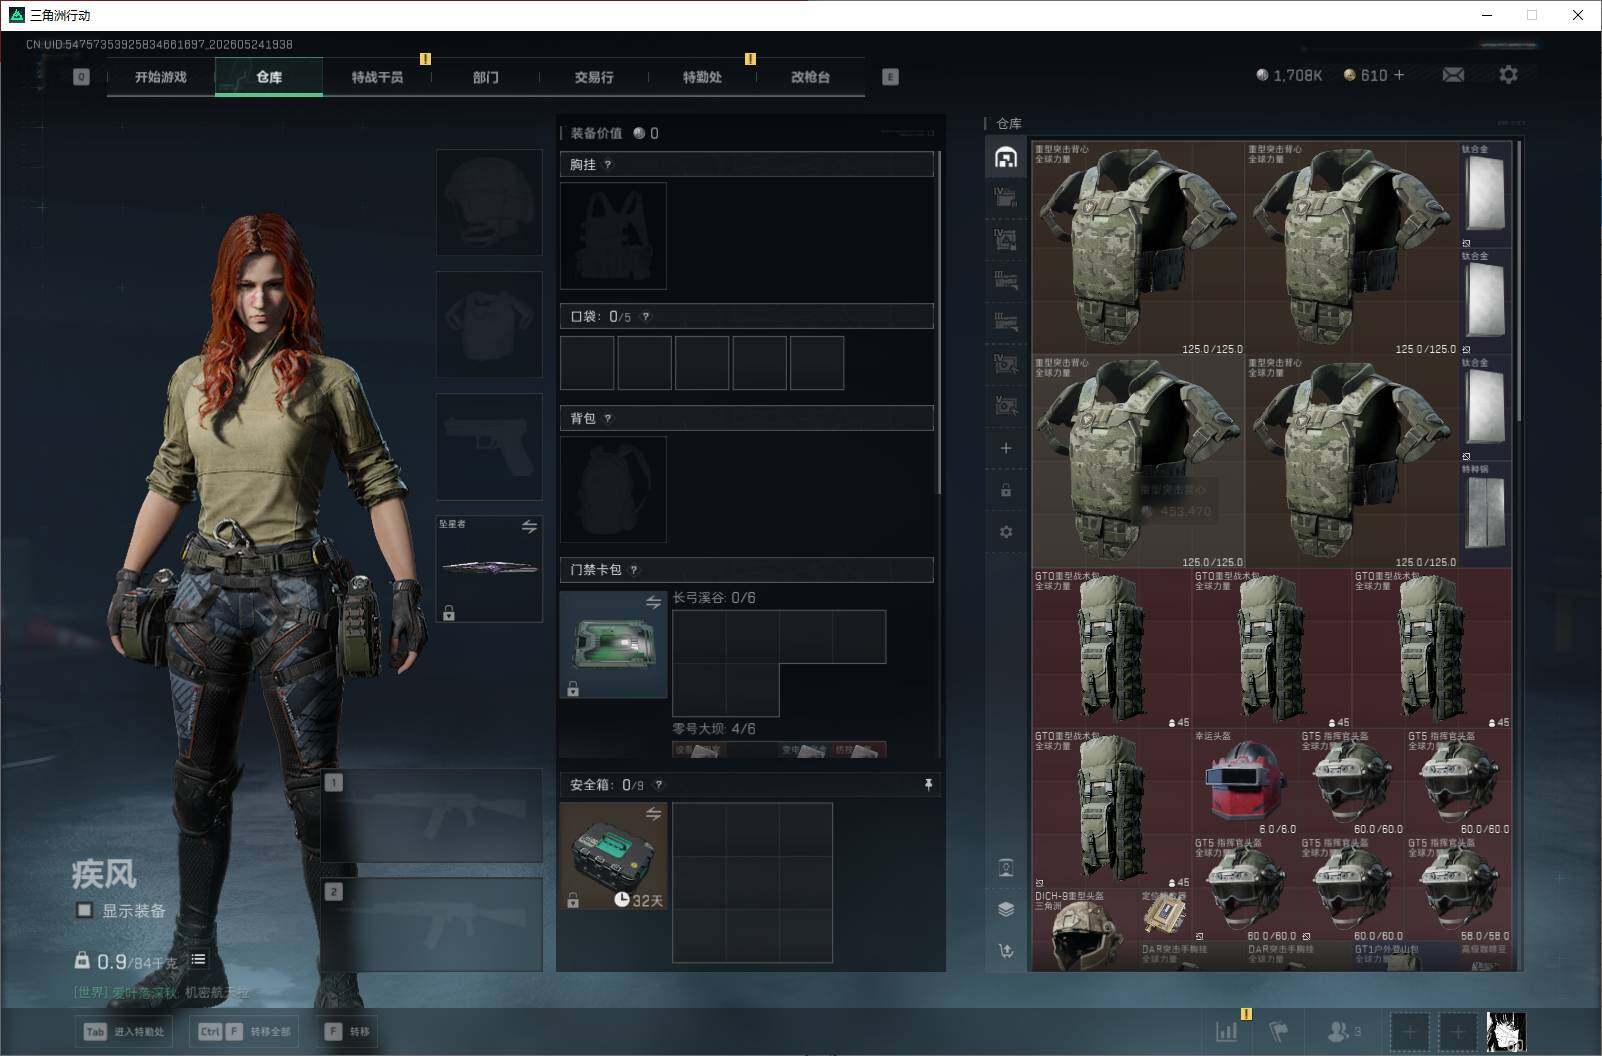Click the help icon next to 门禁卡包
This screenshot has width=1602, height=1056.
[634, 570]
